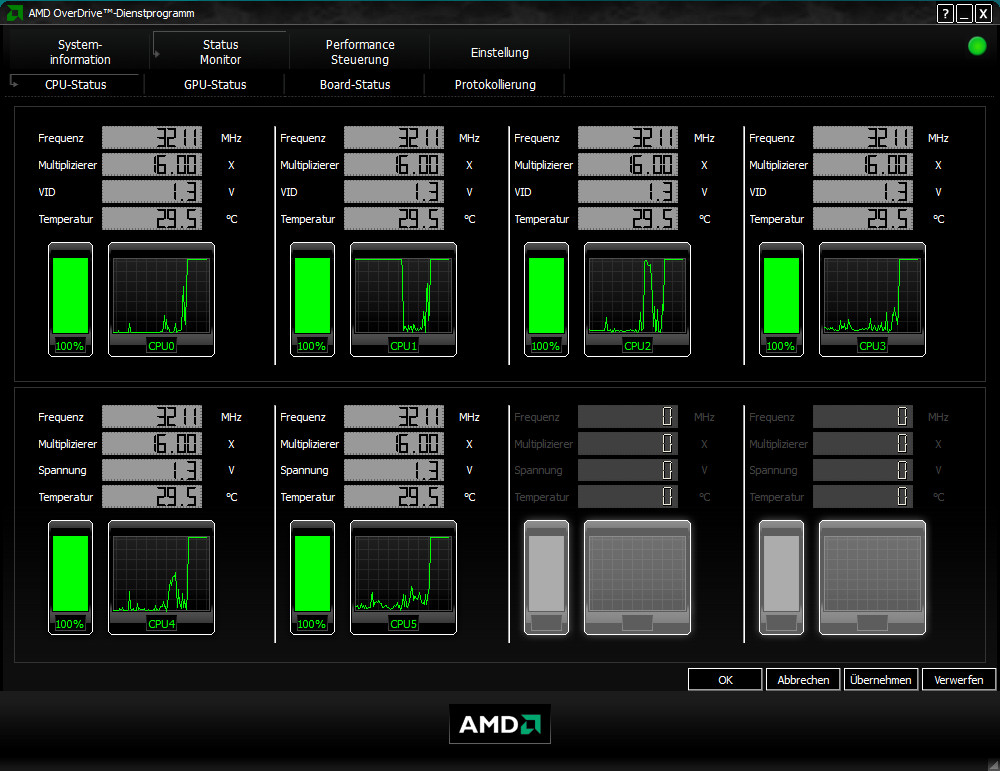The height and width of the screenshot is (771, 1000).
Task: Click the CPU1 Temperatur value field
Action: tap(393, 218)
